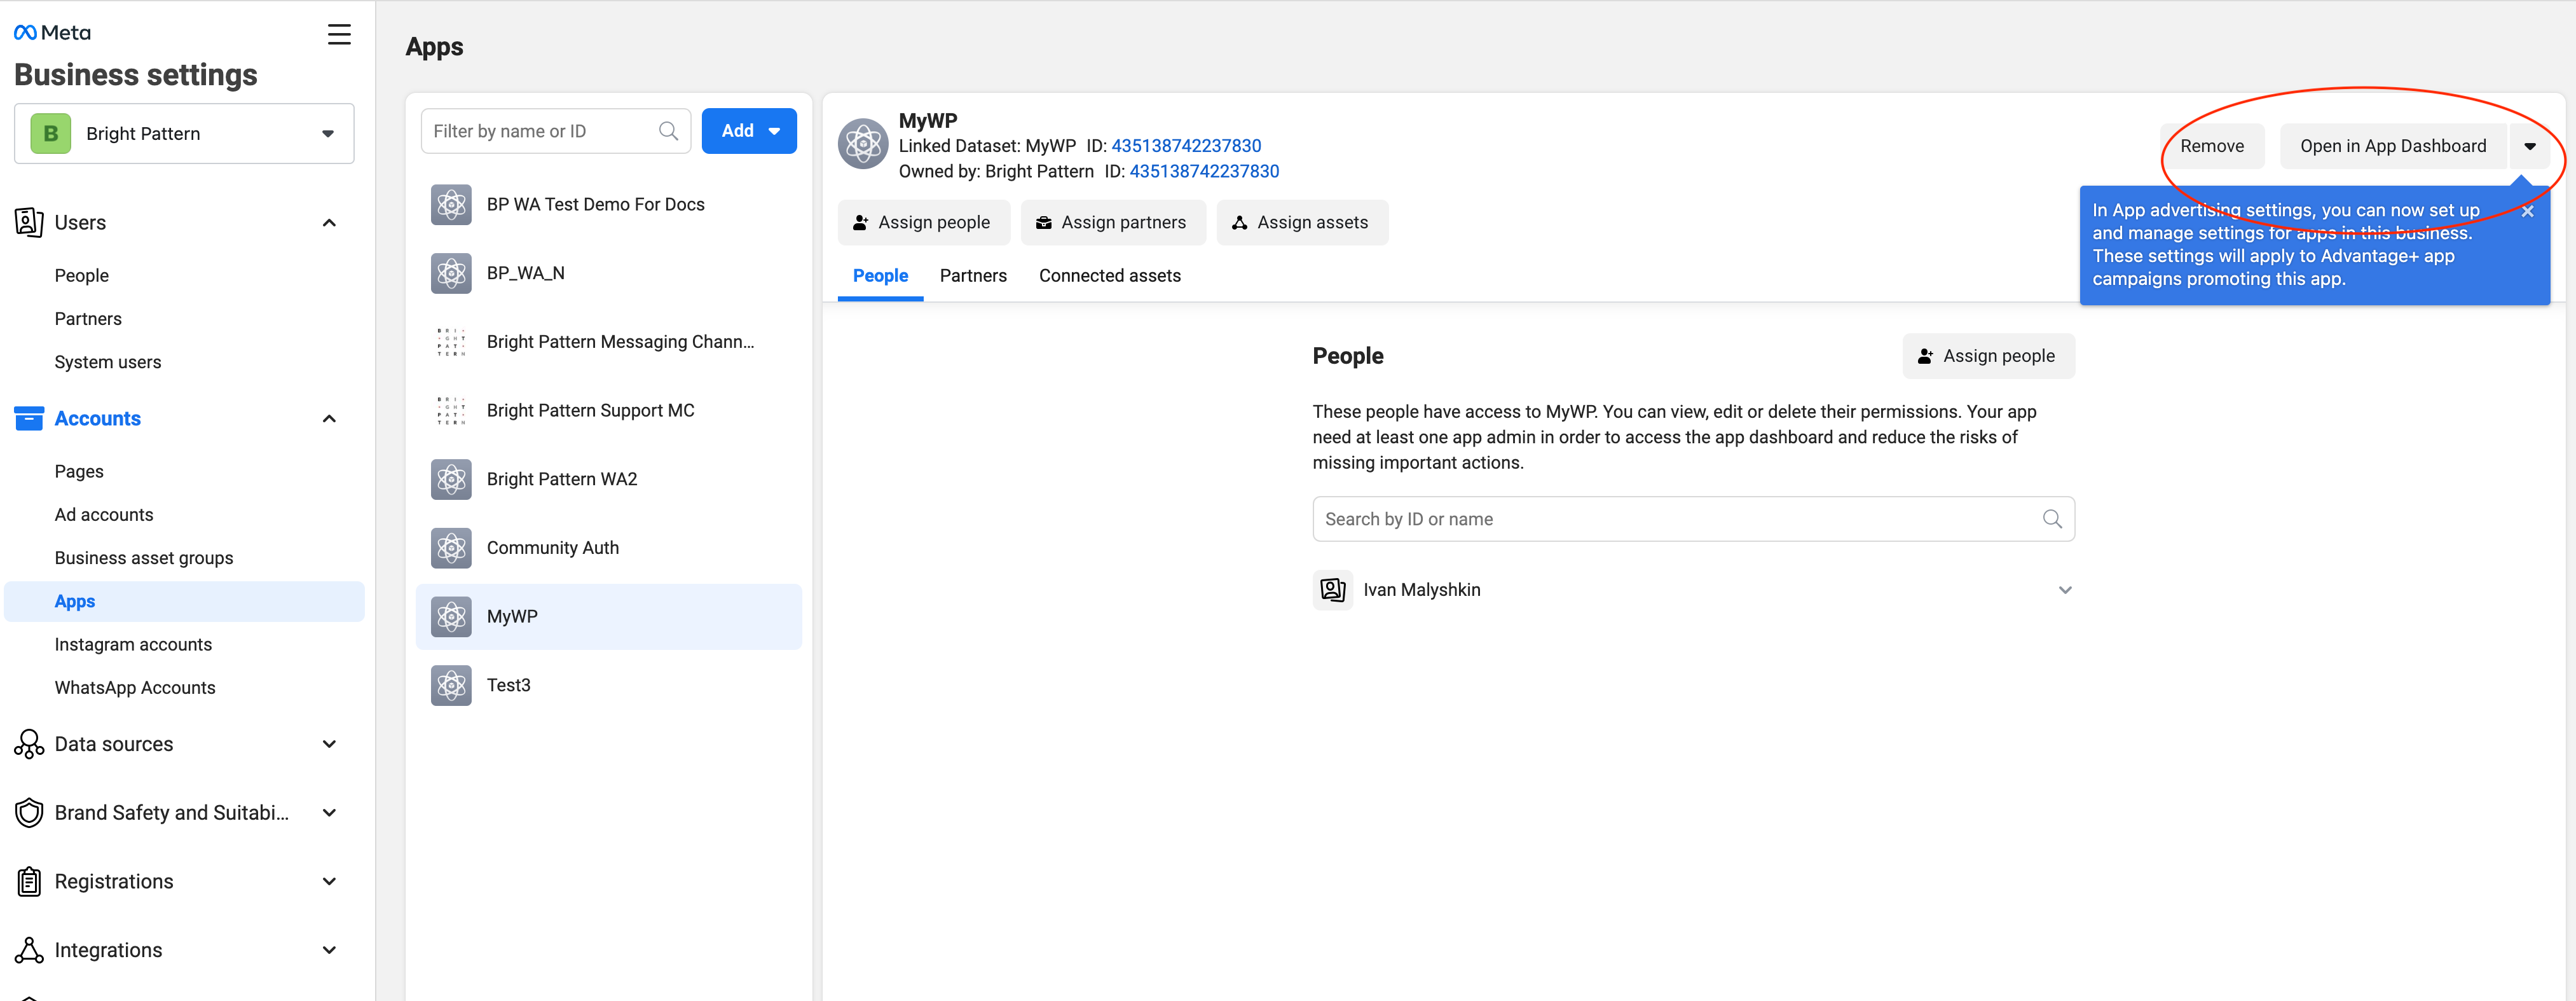Open the Bright Pattern business selector
The image size is (2576, 1001).
[x=184, y=133]
